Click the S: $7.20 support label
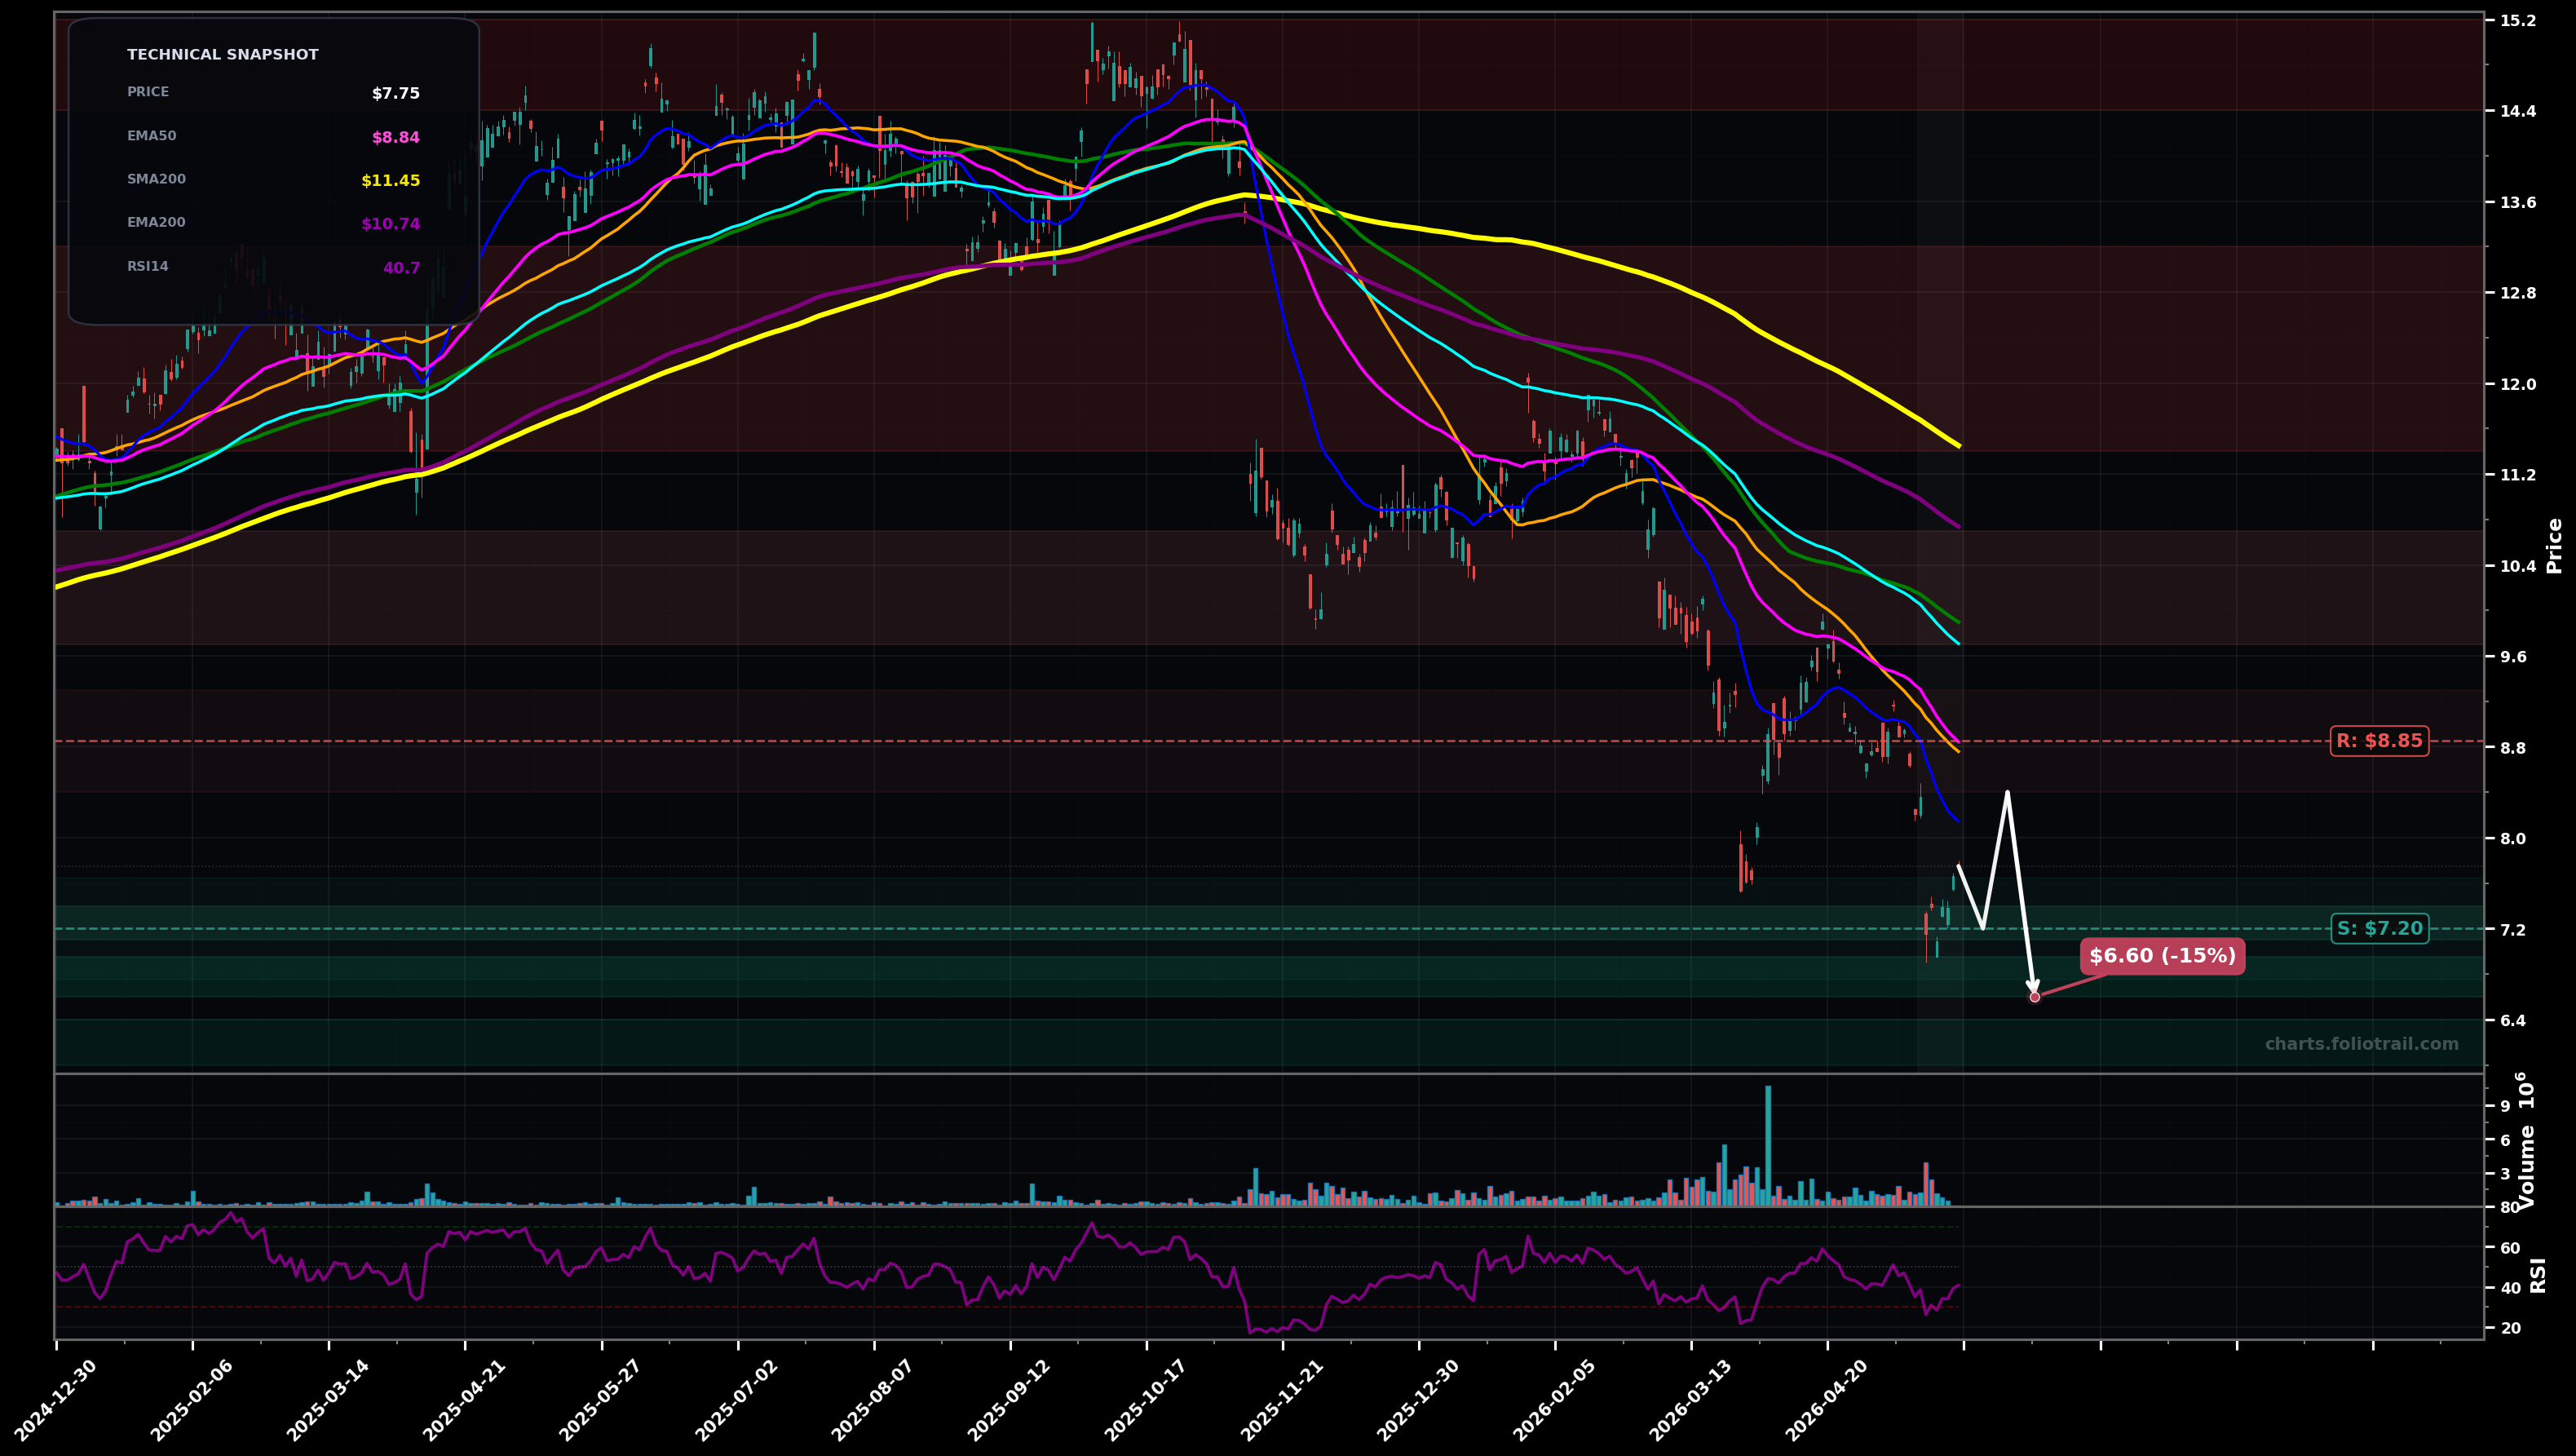The width and height of the screenshot is (2576, 1456). (x=2379, y=929)
